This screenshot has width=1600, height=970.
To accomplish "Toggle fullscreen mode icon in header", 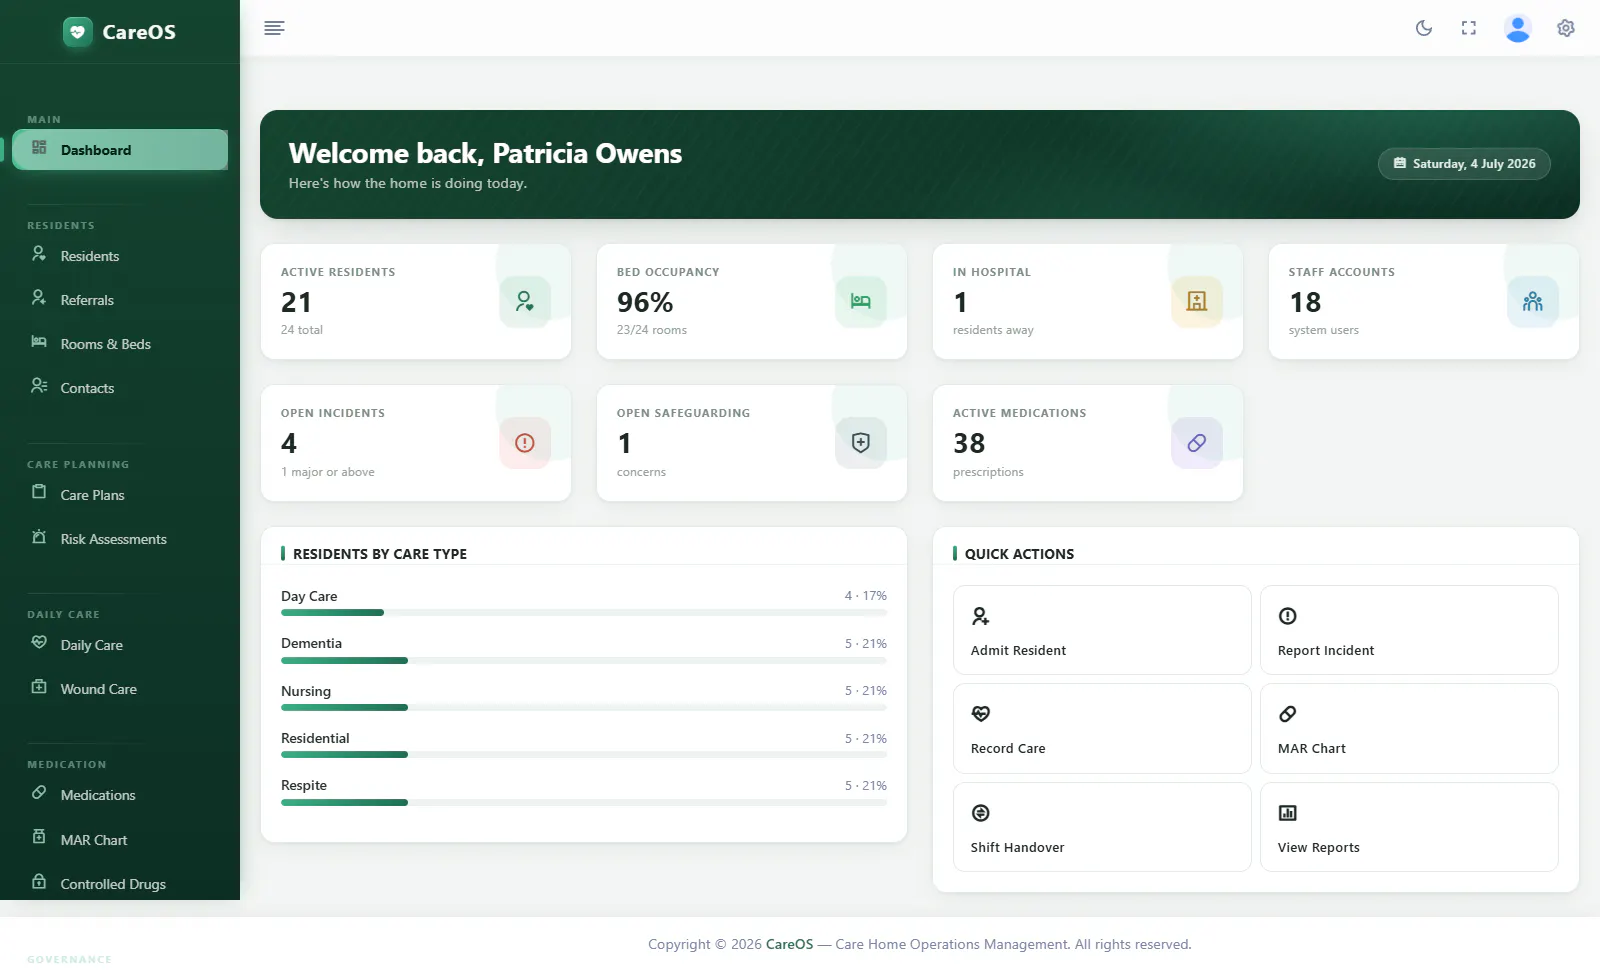I will pyautogui.click(x=1469, y=28).
